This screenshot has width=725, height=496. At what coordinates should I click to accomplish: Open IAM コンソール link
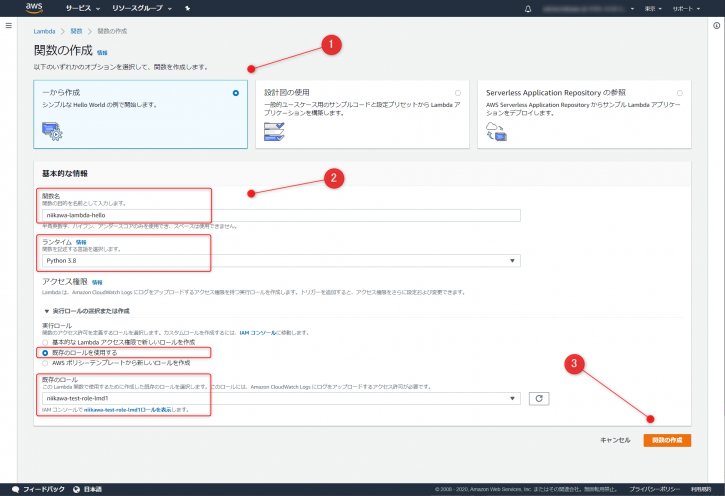click(x=258, y=333)
